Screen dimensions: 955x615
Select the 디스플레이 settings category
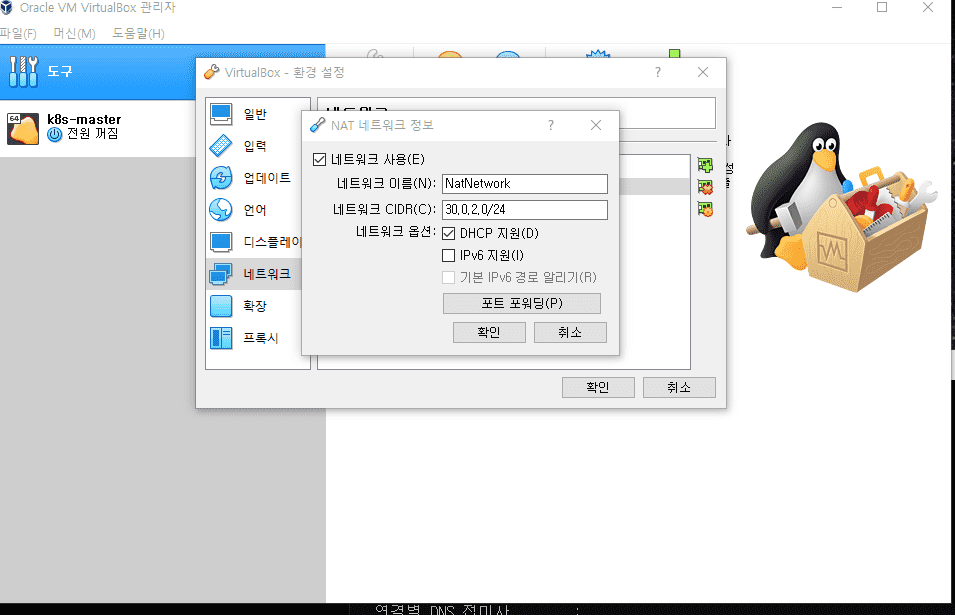pyautogui.click(x=256, y=242)
